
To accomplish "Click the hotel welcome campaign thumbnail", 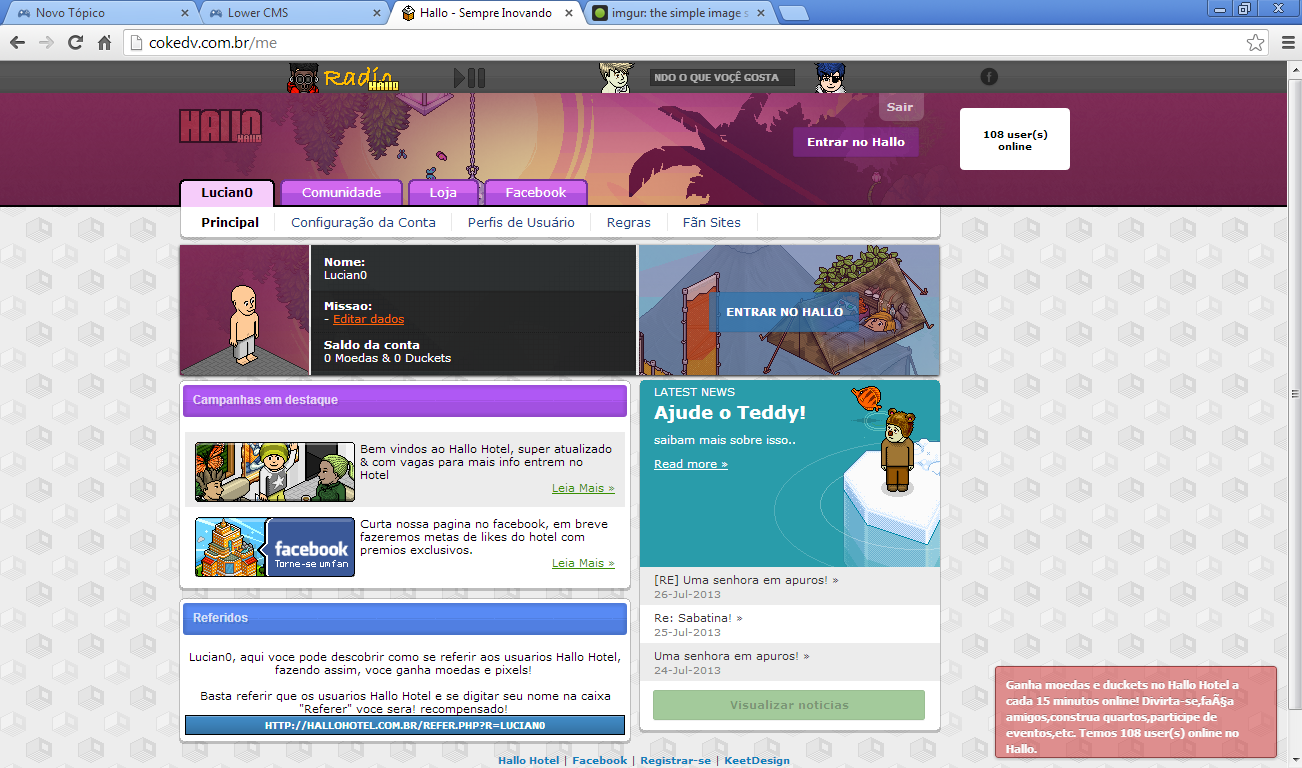I will tap(275, 472).
